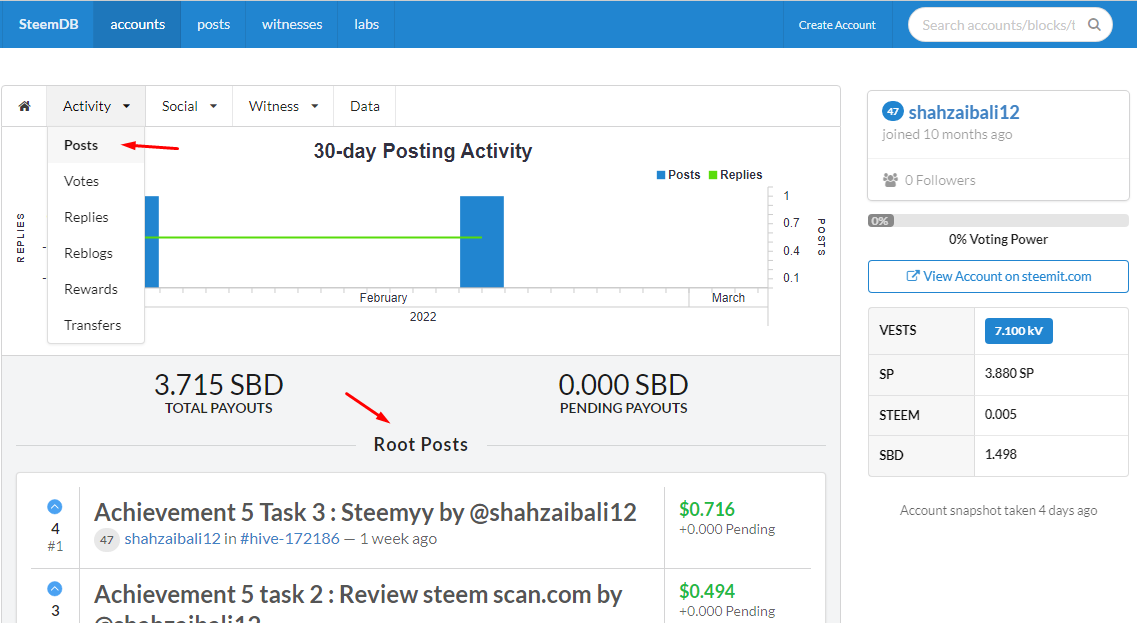The height and width of the screenshot is (623, 1137).
Task: Click the STEEM 0.005 value
Action: point(1001,414)
